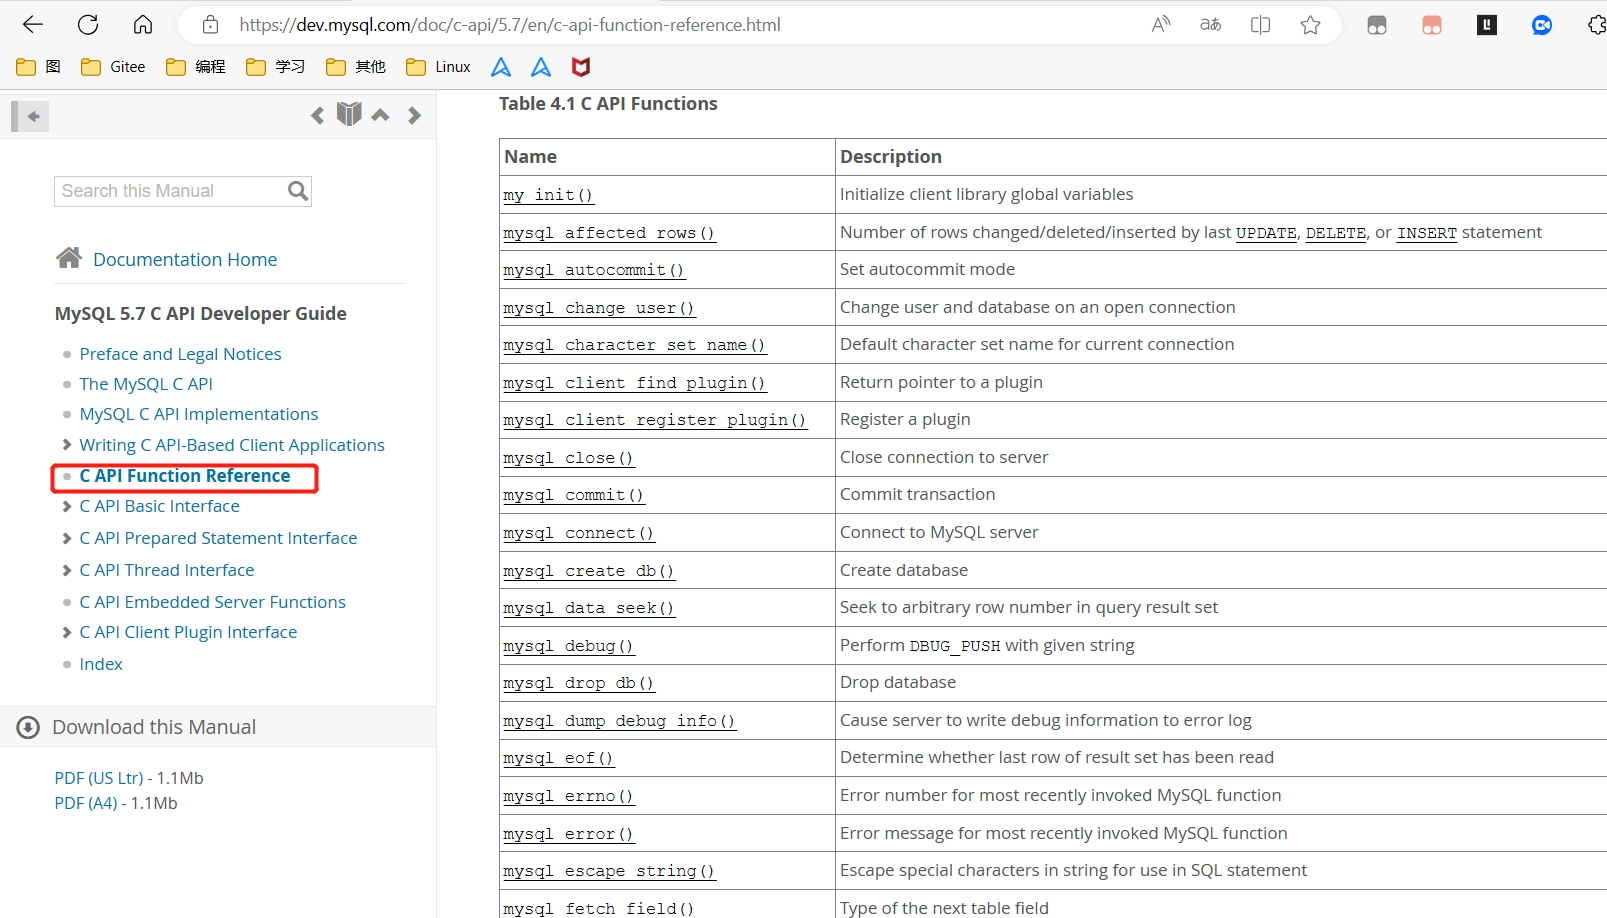Submit search with the magnifier icon
This screenshot has height=918, width=1607.
coord(298,191)
